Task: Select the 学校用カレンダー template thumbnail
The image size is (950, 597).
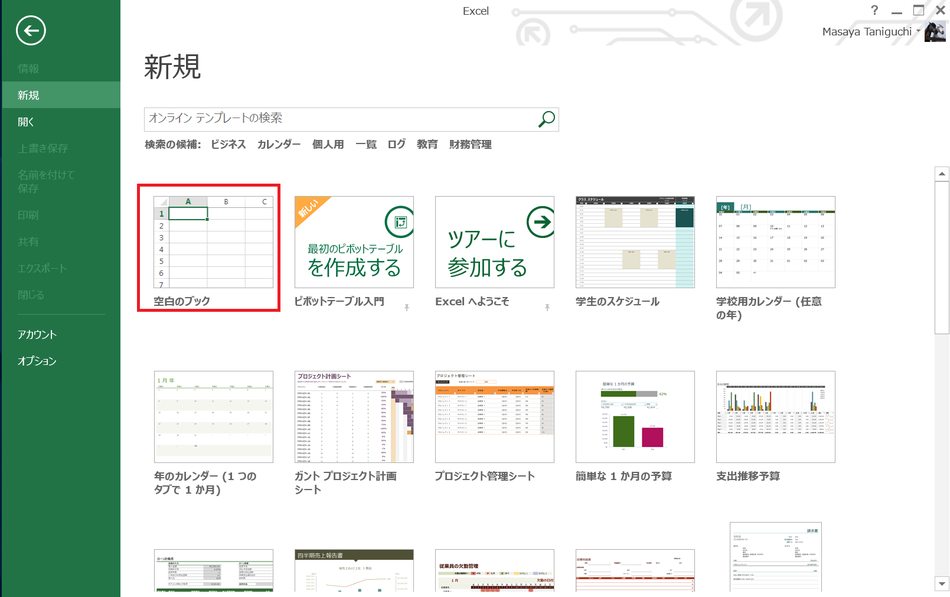Action: coord(776,242)
